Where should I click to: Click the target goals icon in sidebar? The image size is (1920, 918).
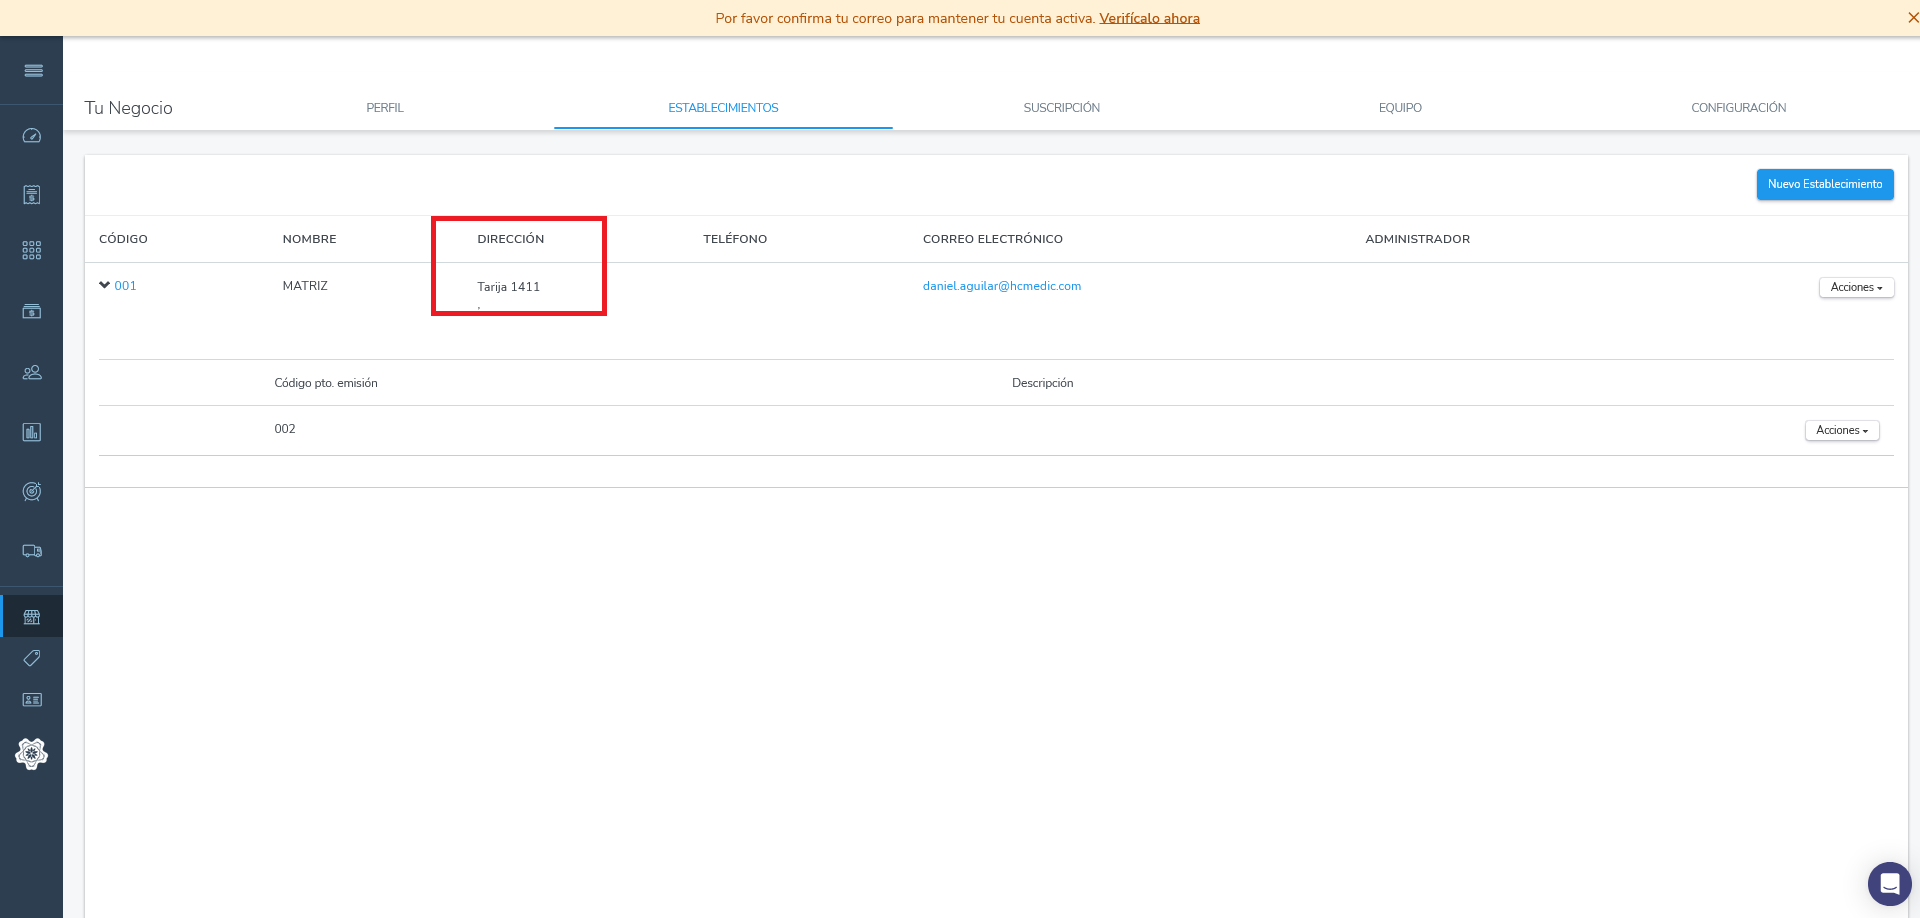tap(32, 491)
